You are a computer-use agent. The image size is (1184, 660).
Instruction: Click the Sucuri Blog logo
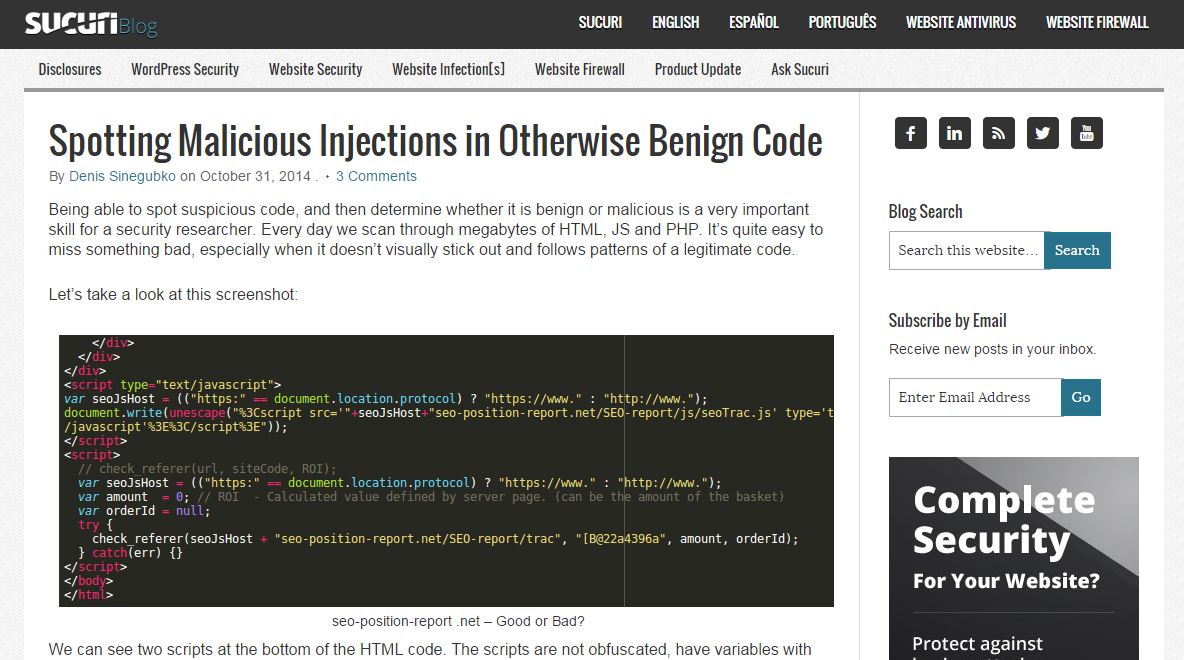(91, 24)
